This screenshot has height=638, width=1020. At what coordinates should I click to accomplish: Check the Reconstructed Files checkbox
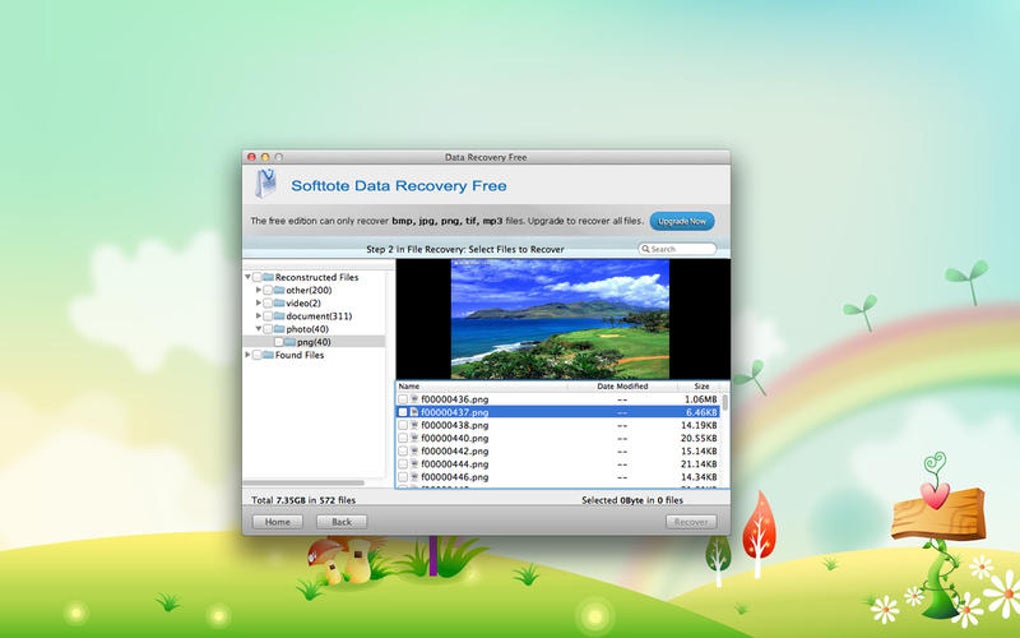tap(257, 277)
